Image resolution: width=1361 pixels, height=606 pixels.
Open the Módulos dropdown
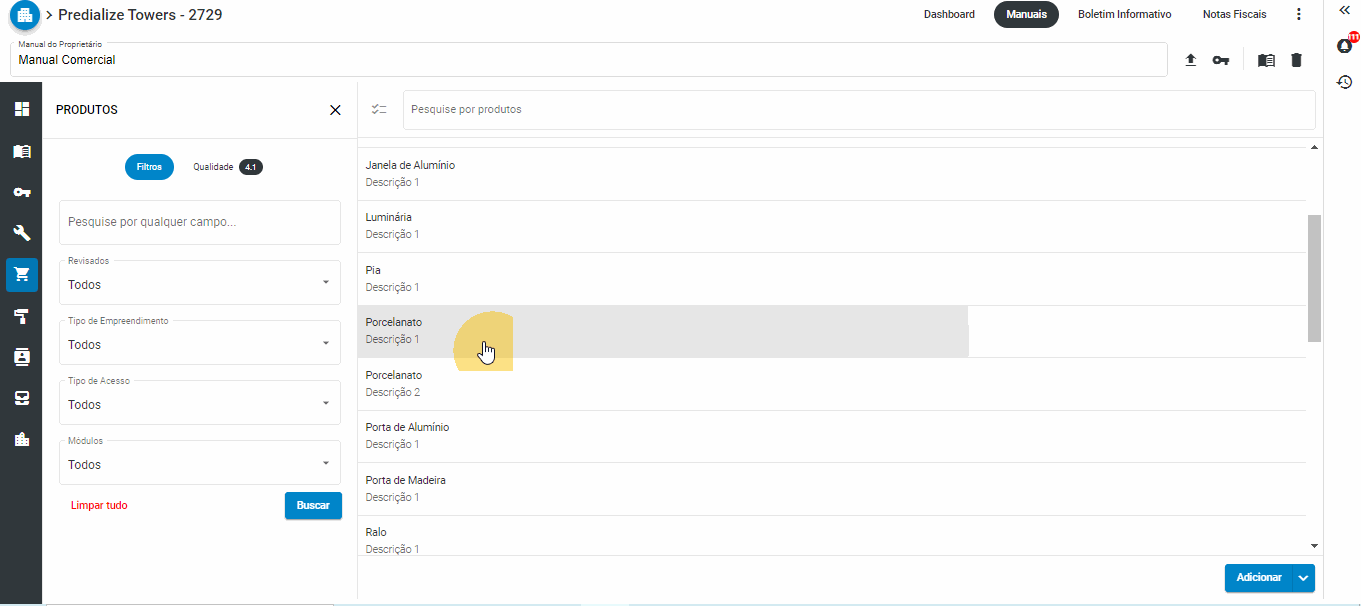coord(199,462)
